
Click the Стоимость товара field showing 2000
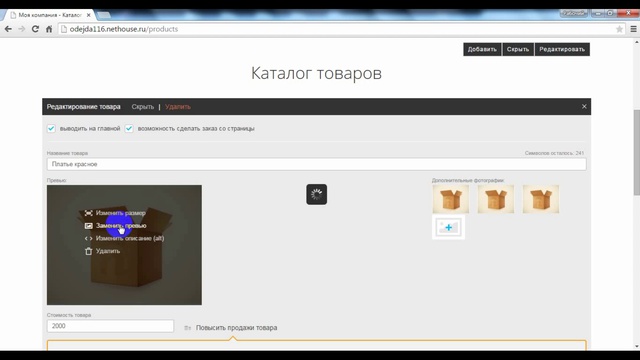pos(110,326)
